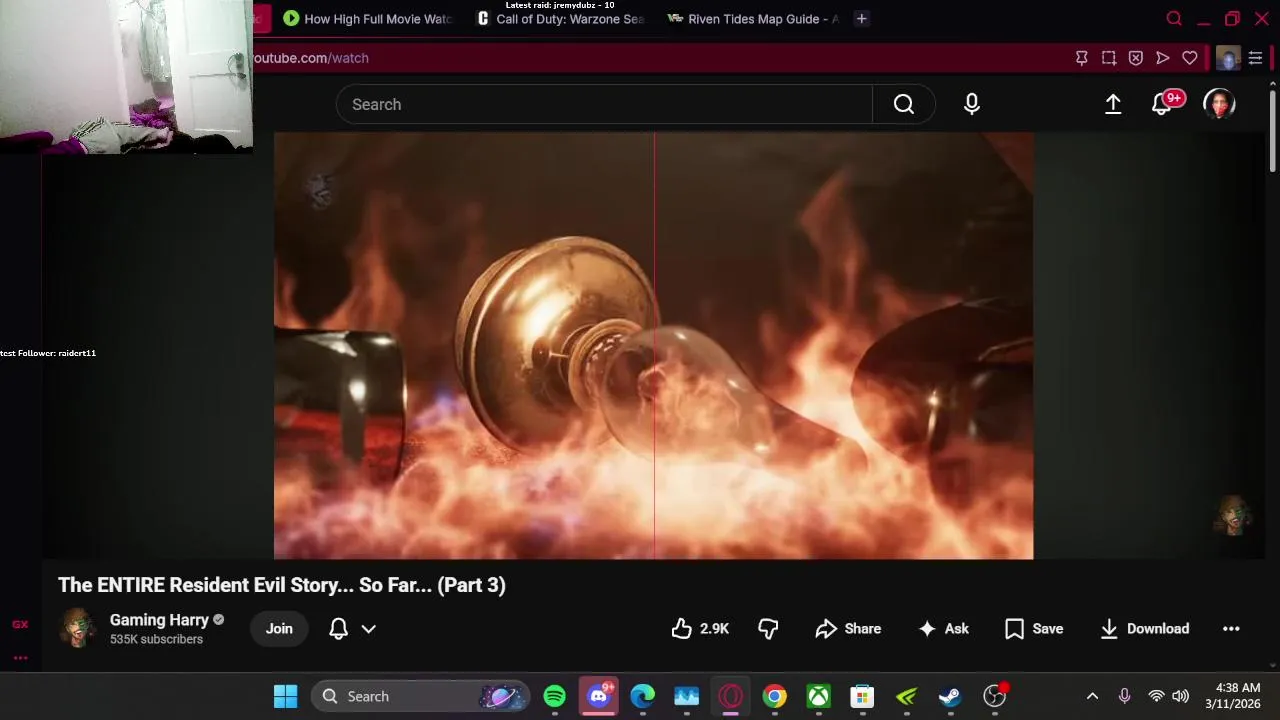
Task: Open sidebar three-dot more options
Action: pos(20,658)
